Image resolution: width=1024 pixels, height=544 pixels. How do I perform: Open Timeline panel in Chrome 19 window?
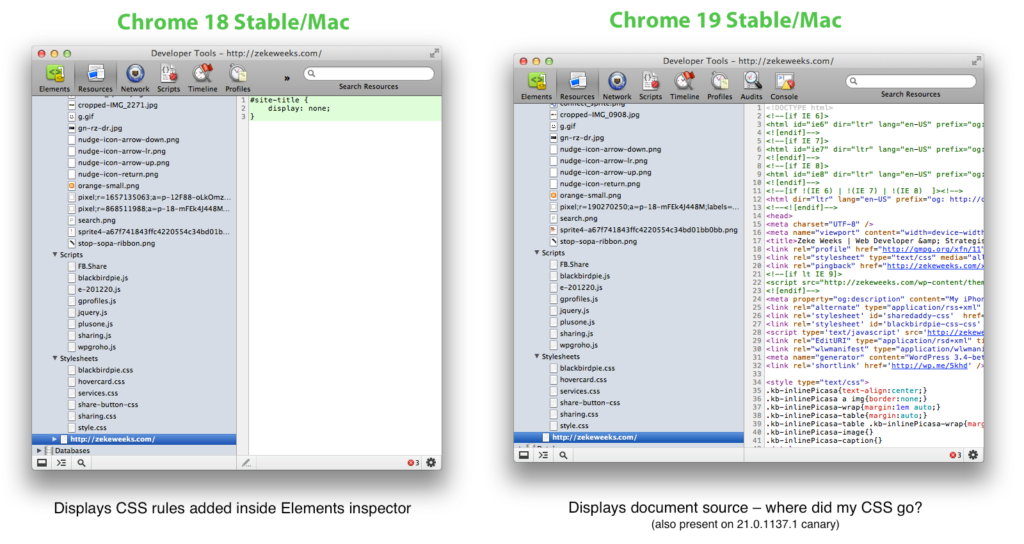(x=684, y=86)
